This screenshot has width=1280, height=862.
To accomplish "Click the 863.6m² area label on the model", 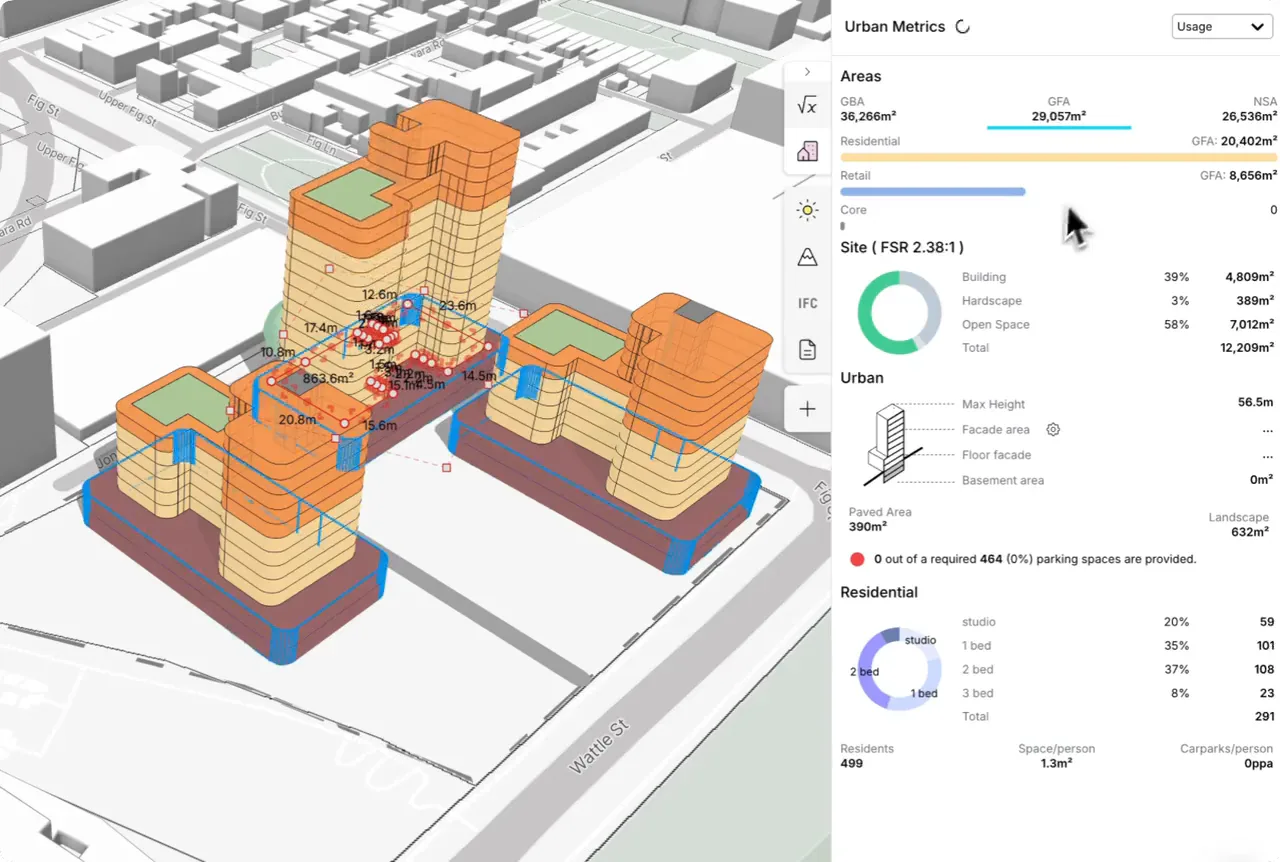I will (x=329, y=378).
